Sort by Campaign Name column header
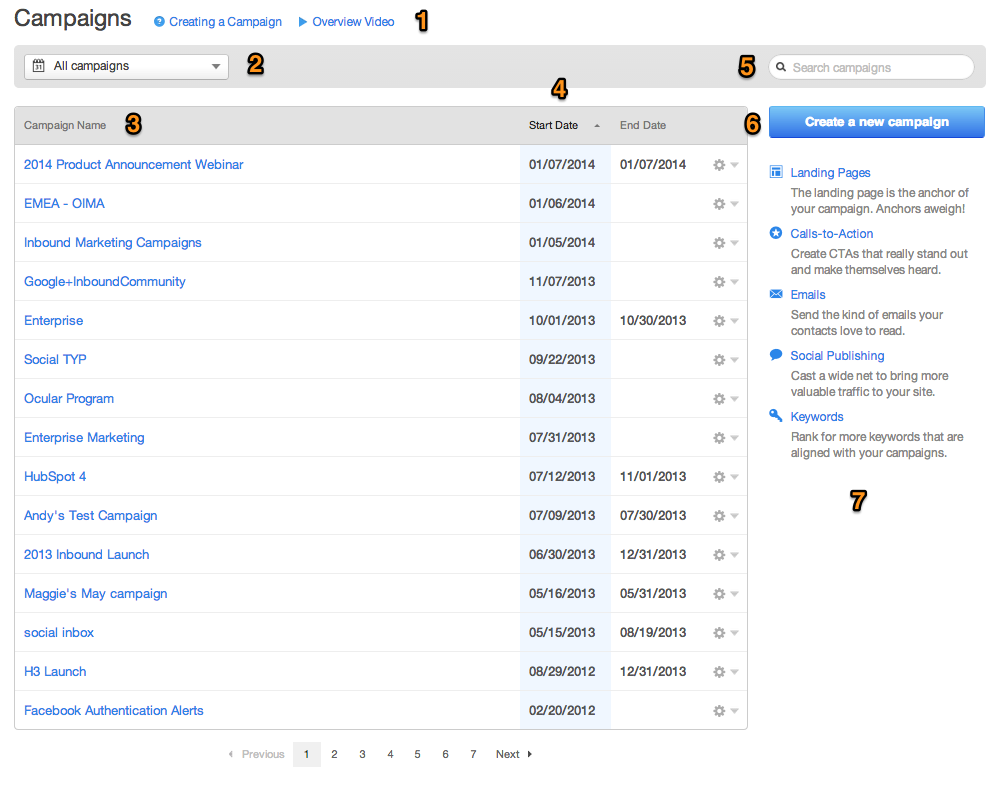This screenshot has height=788, width=1003. [x=65, y=126]
